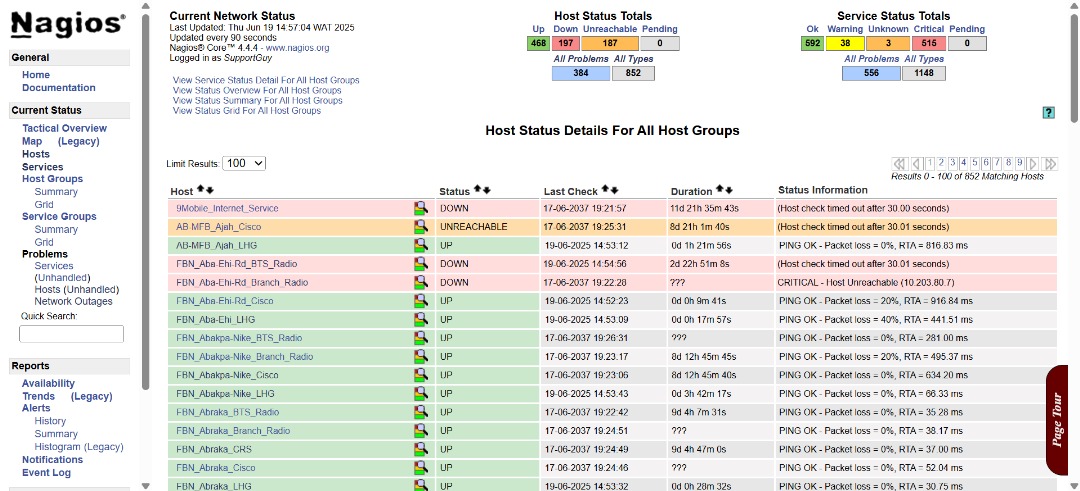Sort Last Check ascending with up arrow
This screenshot has height=491, width=1080.
click(604, 190)
